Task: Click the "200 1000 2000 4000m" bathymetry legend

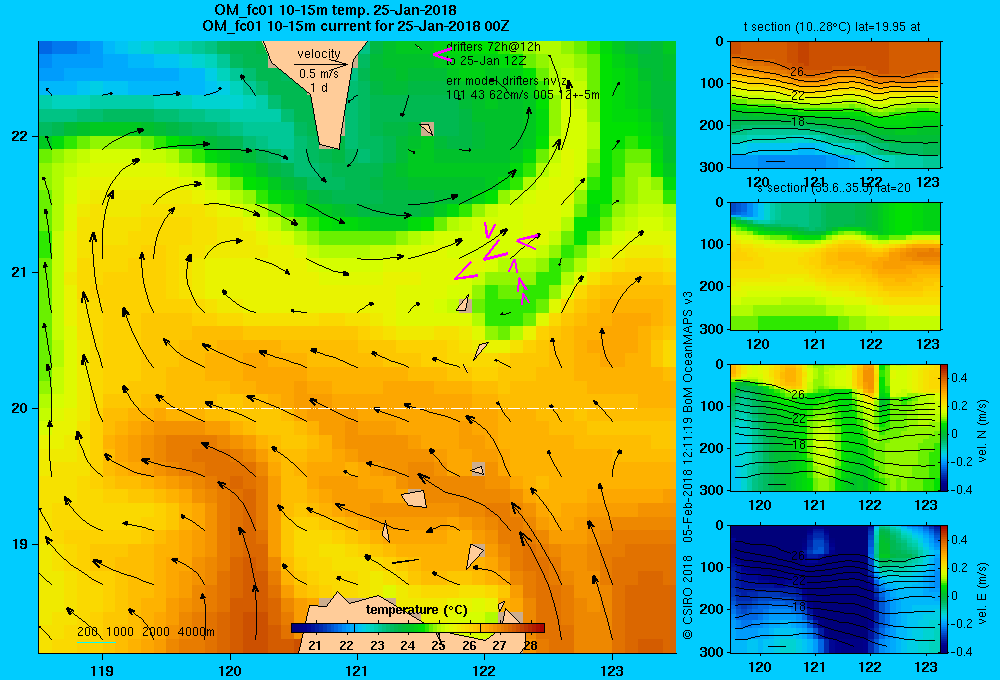Action: [x=146, y=632]
